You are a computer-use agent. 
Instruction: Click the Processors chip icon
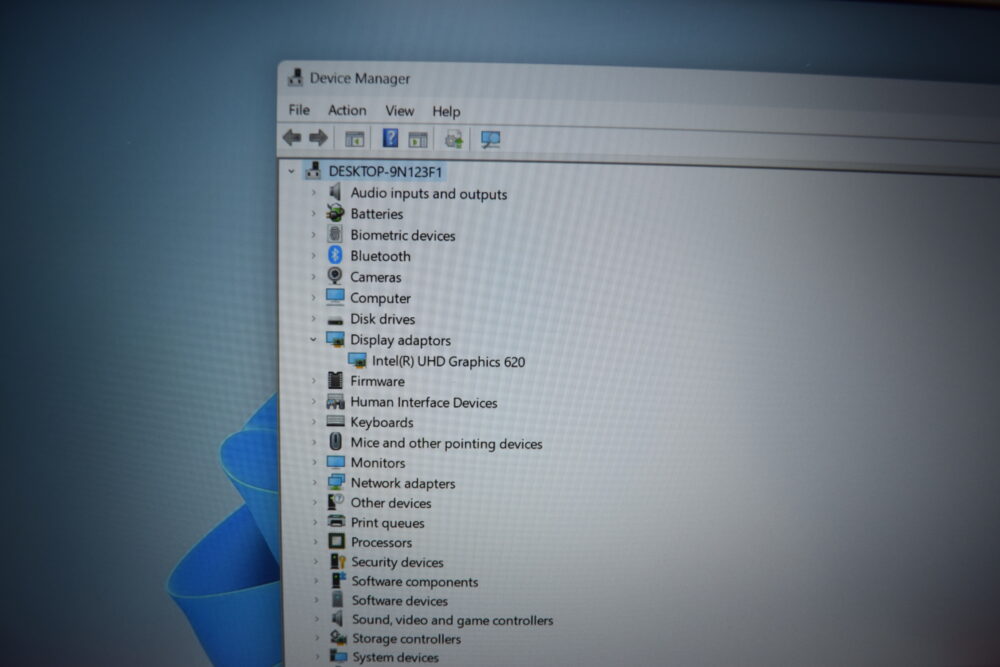(336, 541)
